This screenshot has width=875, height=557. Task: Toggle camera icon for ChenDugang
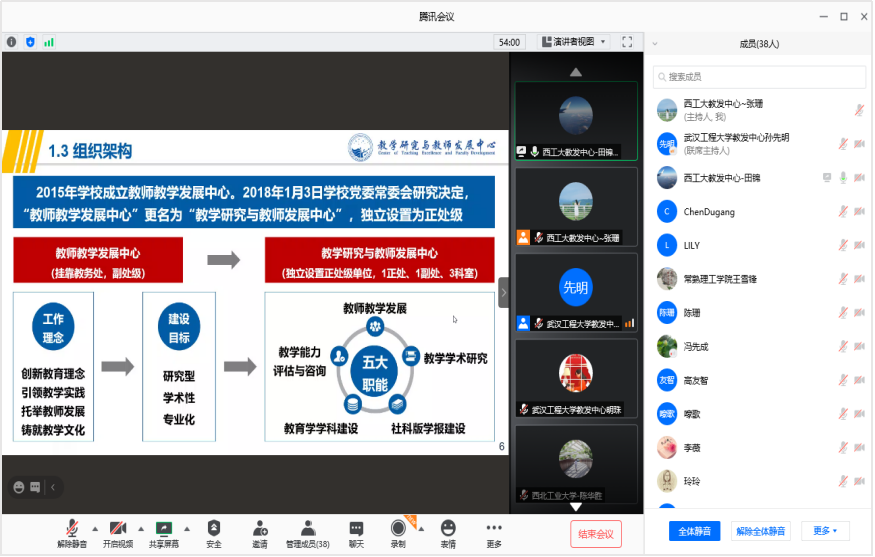click(x=859, y=212)
